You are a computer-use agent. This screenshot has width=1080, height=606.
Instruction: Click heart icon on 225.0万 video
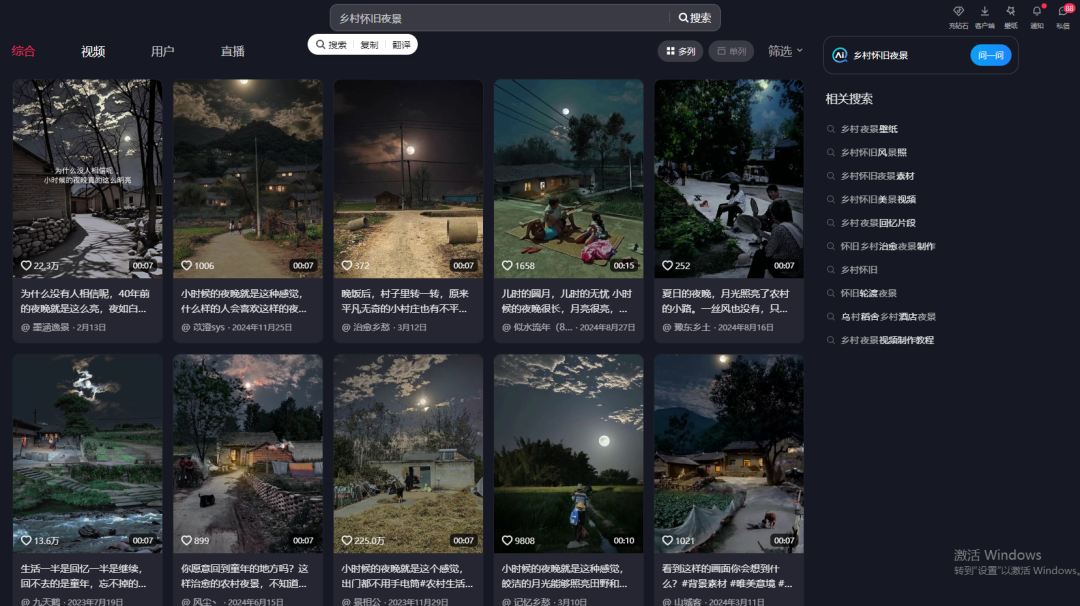tap(347, 541)
